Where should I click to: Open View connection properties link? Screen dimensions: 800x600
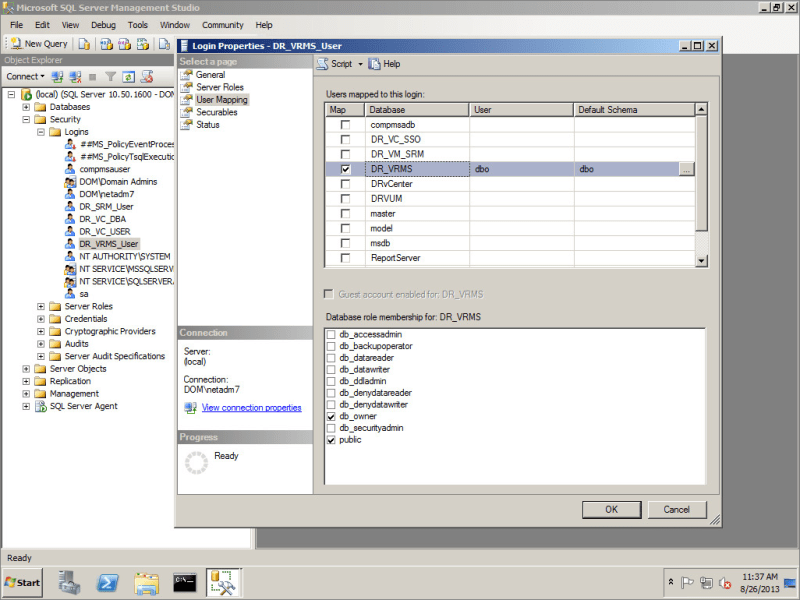(x=251, y=408)
